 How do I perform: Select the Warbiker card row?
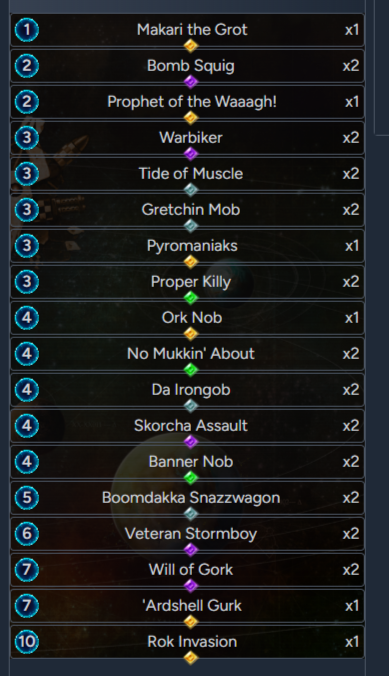[187, 138]
